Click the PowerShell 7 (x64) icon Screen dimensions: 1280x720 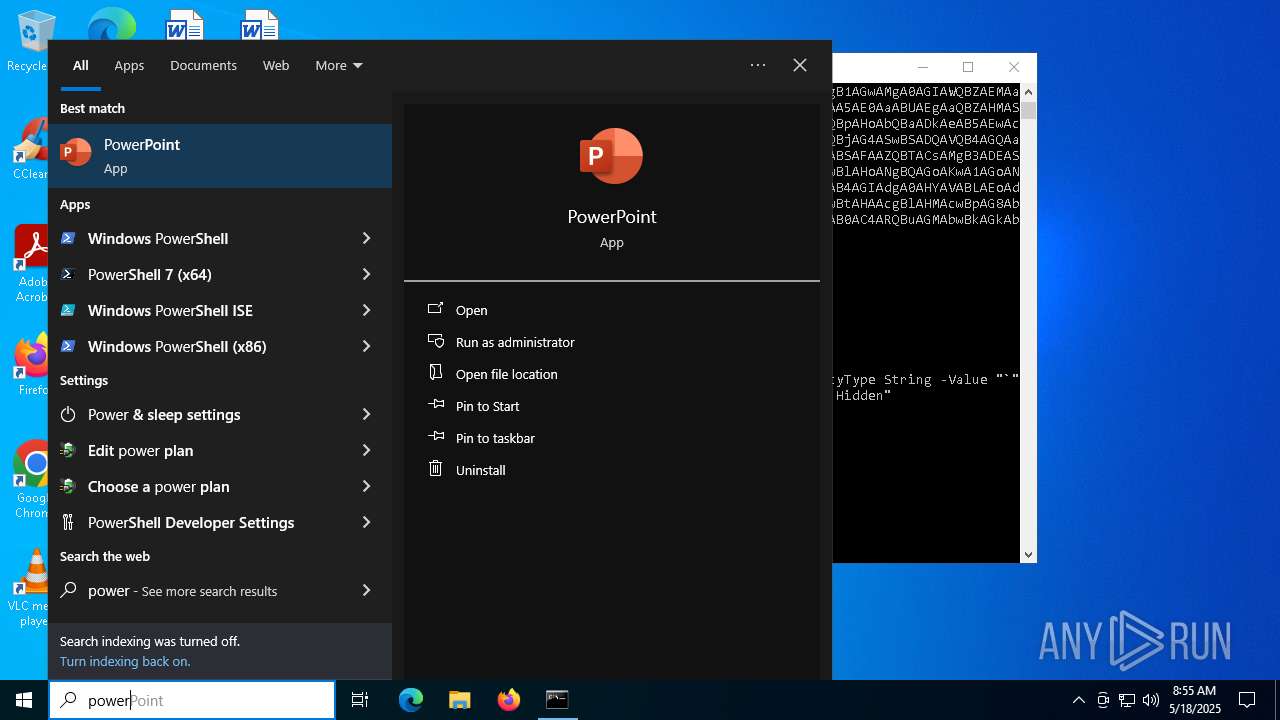(68, 274)
